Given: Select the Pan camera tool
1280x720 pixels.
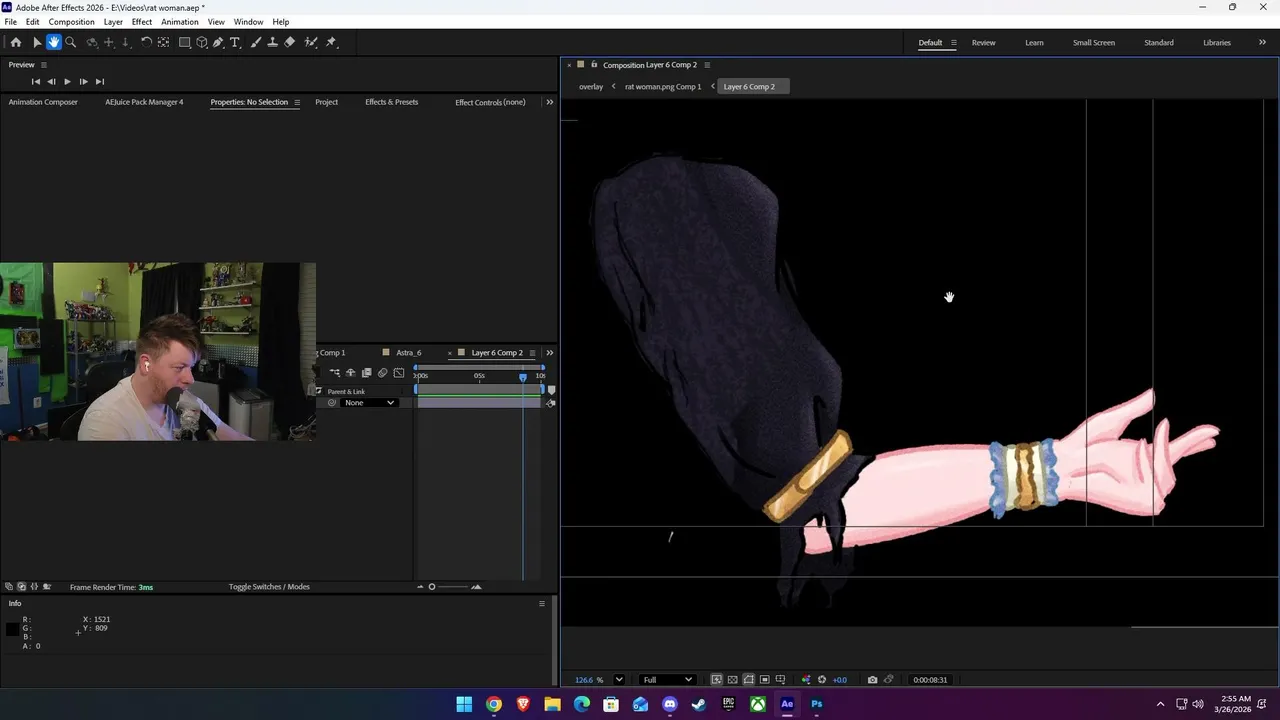Looking at the screenshot, I should click(109, 42).
